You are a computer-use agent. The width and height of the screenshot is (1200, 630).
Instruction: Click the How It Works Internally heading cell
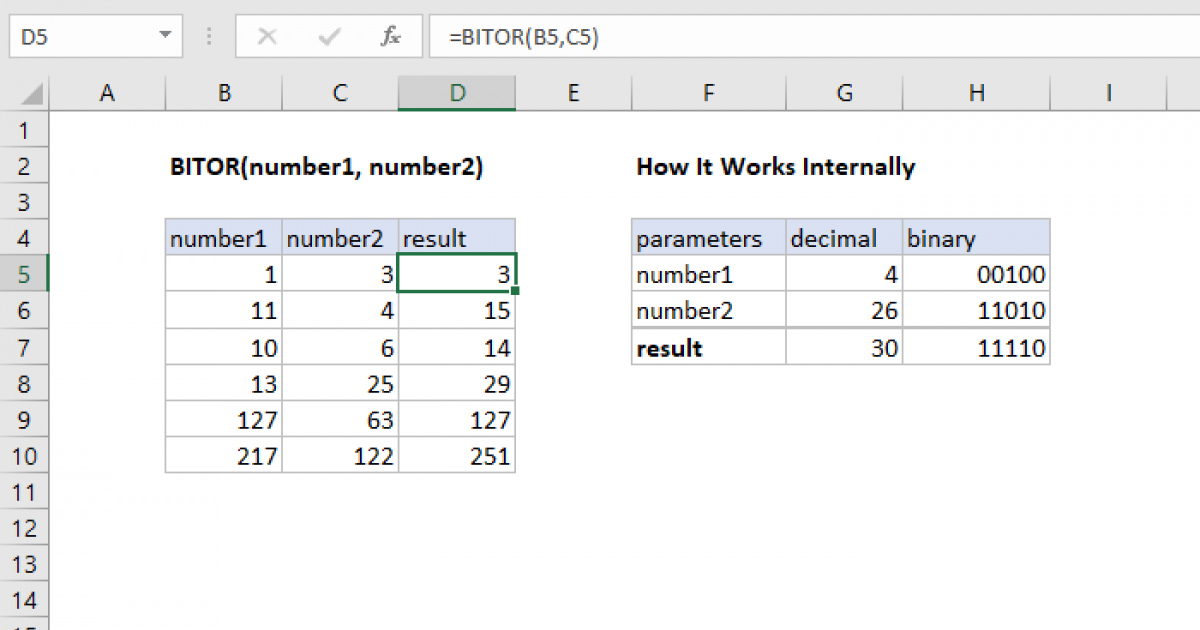[x=775, y=167]
